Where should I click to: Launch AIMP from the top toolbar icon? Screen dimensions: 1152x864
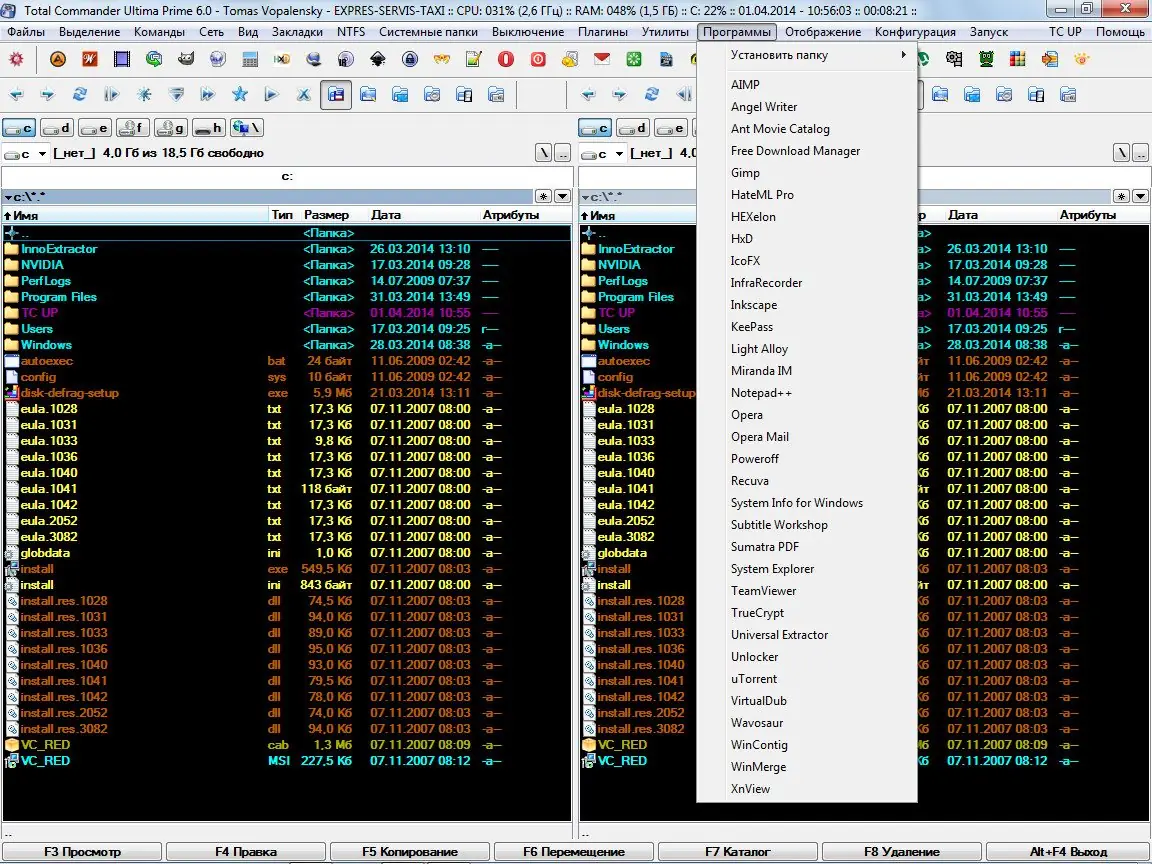(x=59, y=59)
